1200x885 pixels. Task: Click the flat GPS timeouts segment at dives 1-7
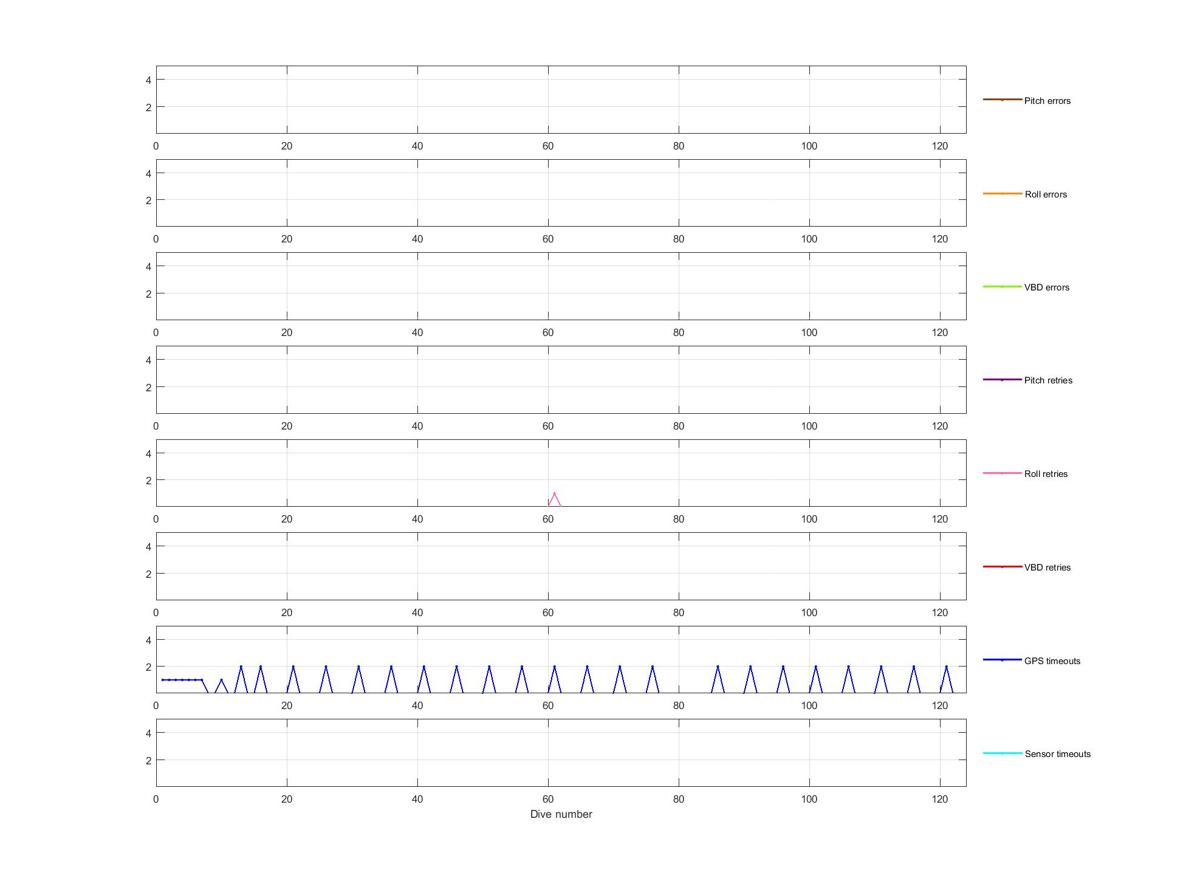click(x=182, y=680)
